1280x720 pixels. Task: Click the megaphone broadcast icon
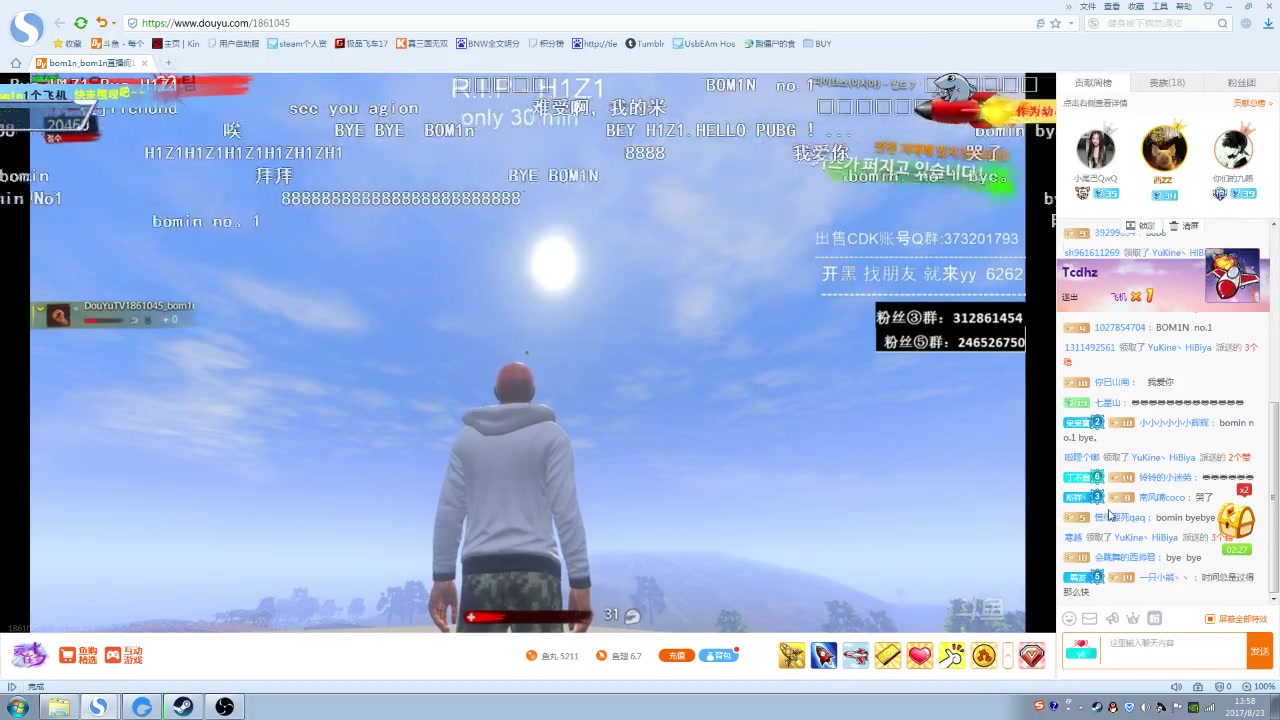pyautogui.click(x=1112, y=619)
